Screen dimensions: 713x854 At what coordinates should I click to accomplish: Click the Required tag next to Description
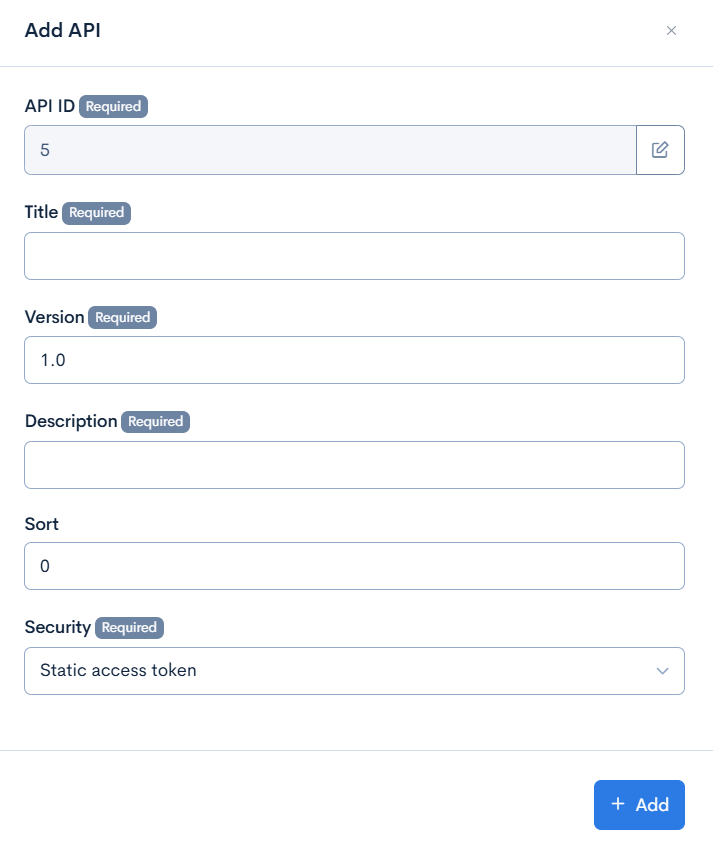click(x=156, y=421)
